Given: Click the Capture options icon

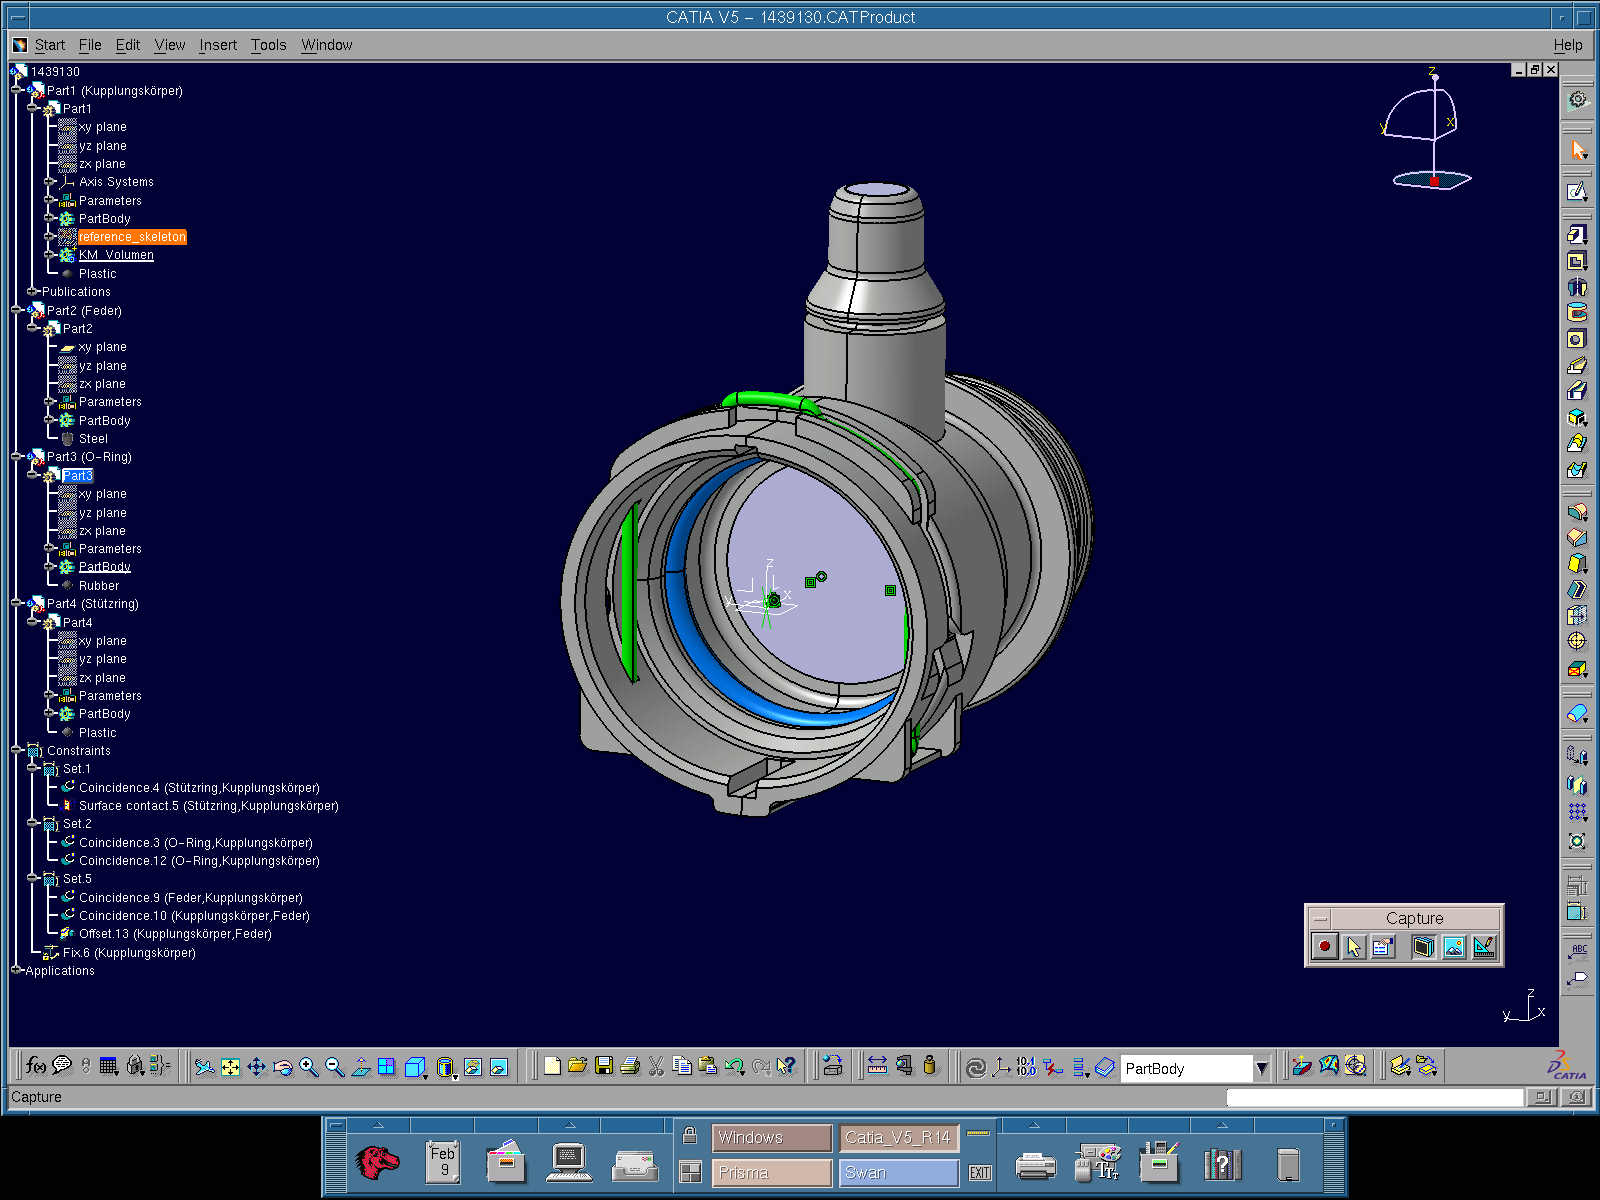Looking at the screenshot, I should click(1383, 946).
